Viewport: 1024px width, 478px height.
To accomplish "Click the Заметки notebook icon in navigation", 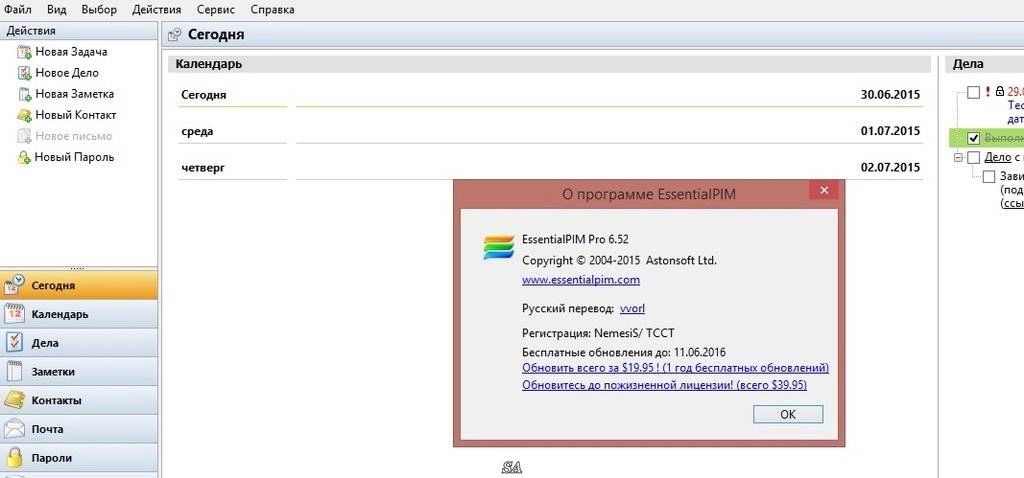I will pyautogui.click(x=14, y=372).
